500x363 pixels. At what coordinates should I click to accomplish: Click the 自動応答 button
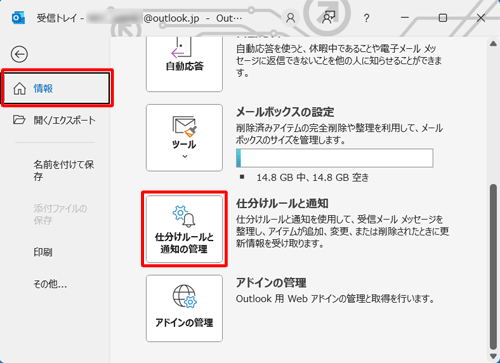tap(184, 63)
